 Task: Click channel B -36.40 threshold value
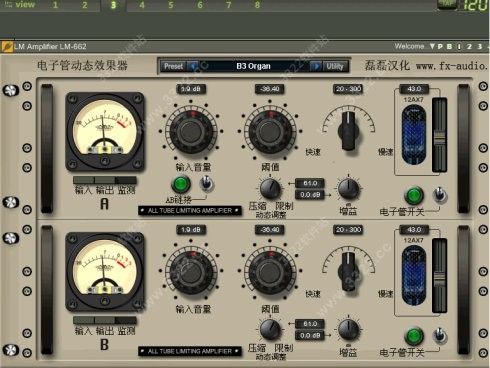(270, 230)
